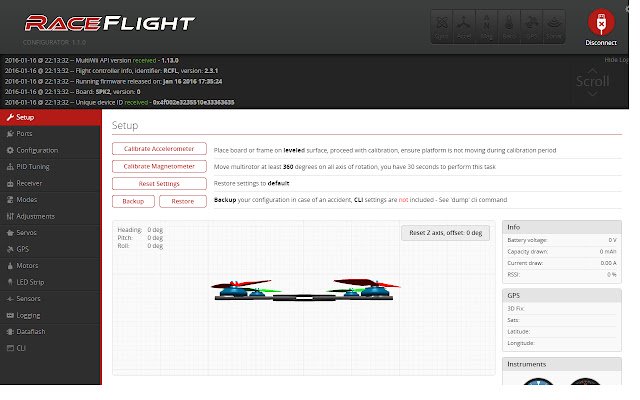Click the RSSI row
640x400 pixels.
click(x=562, y=274)
